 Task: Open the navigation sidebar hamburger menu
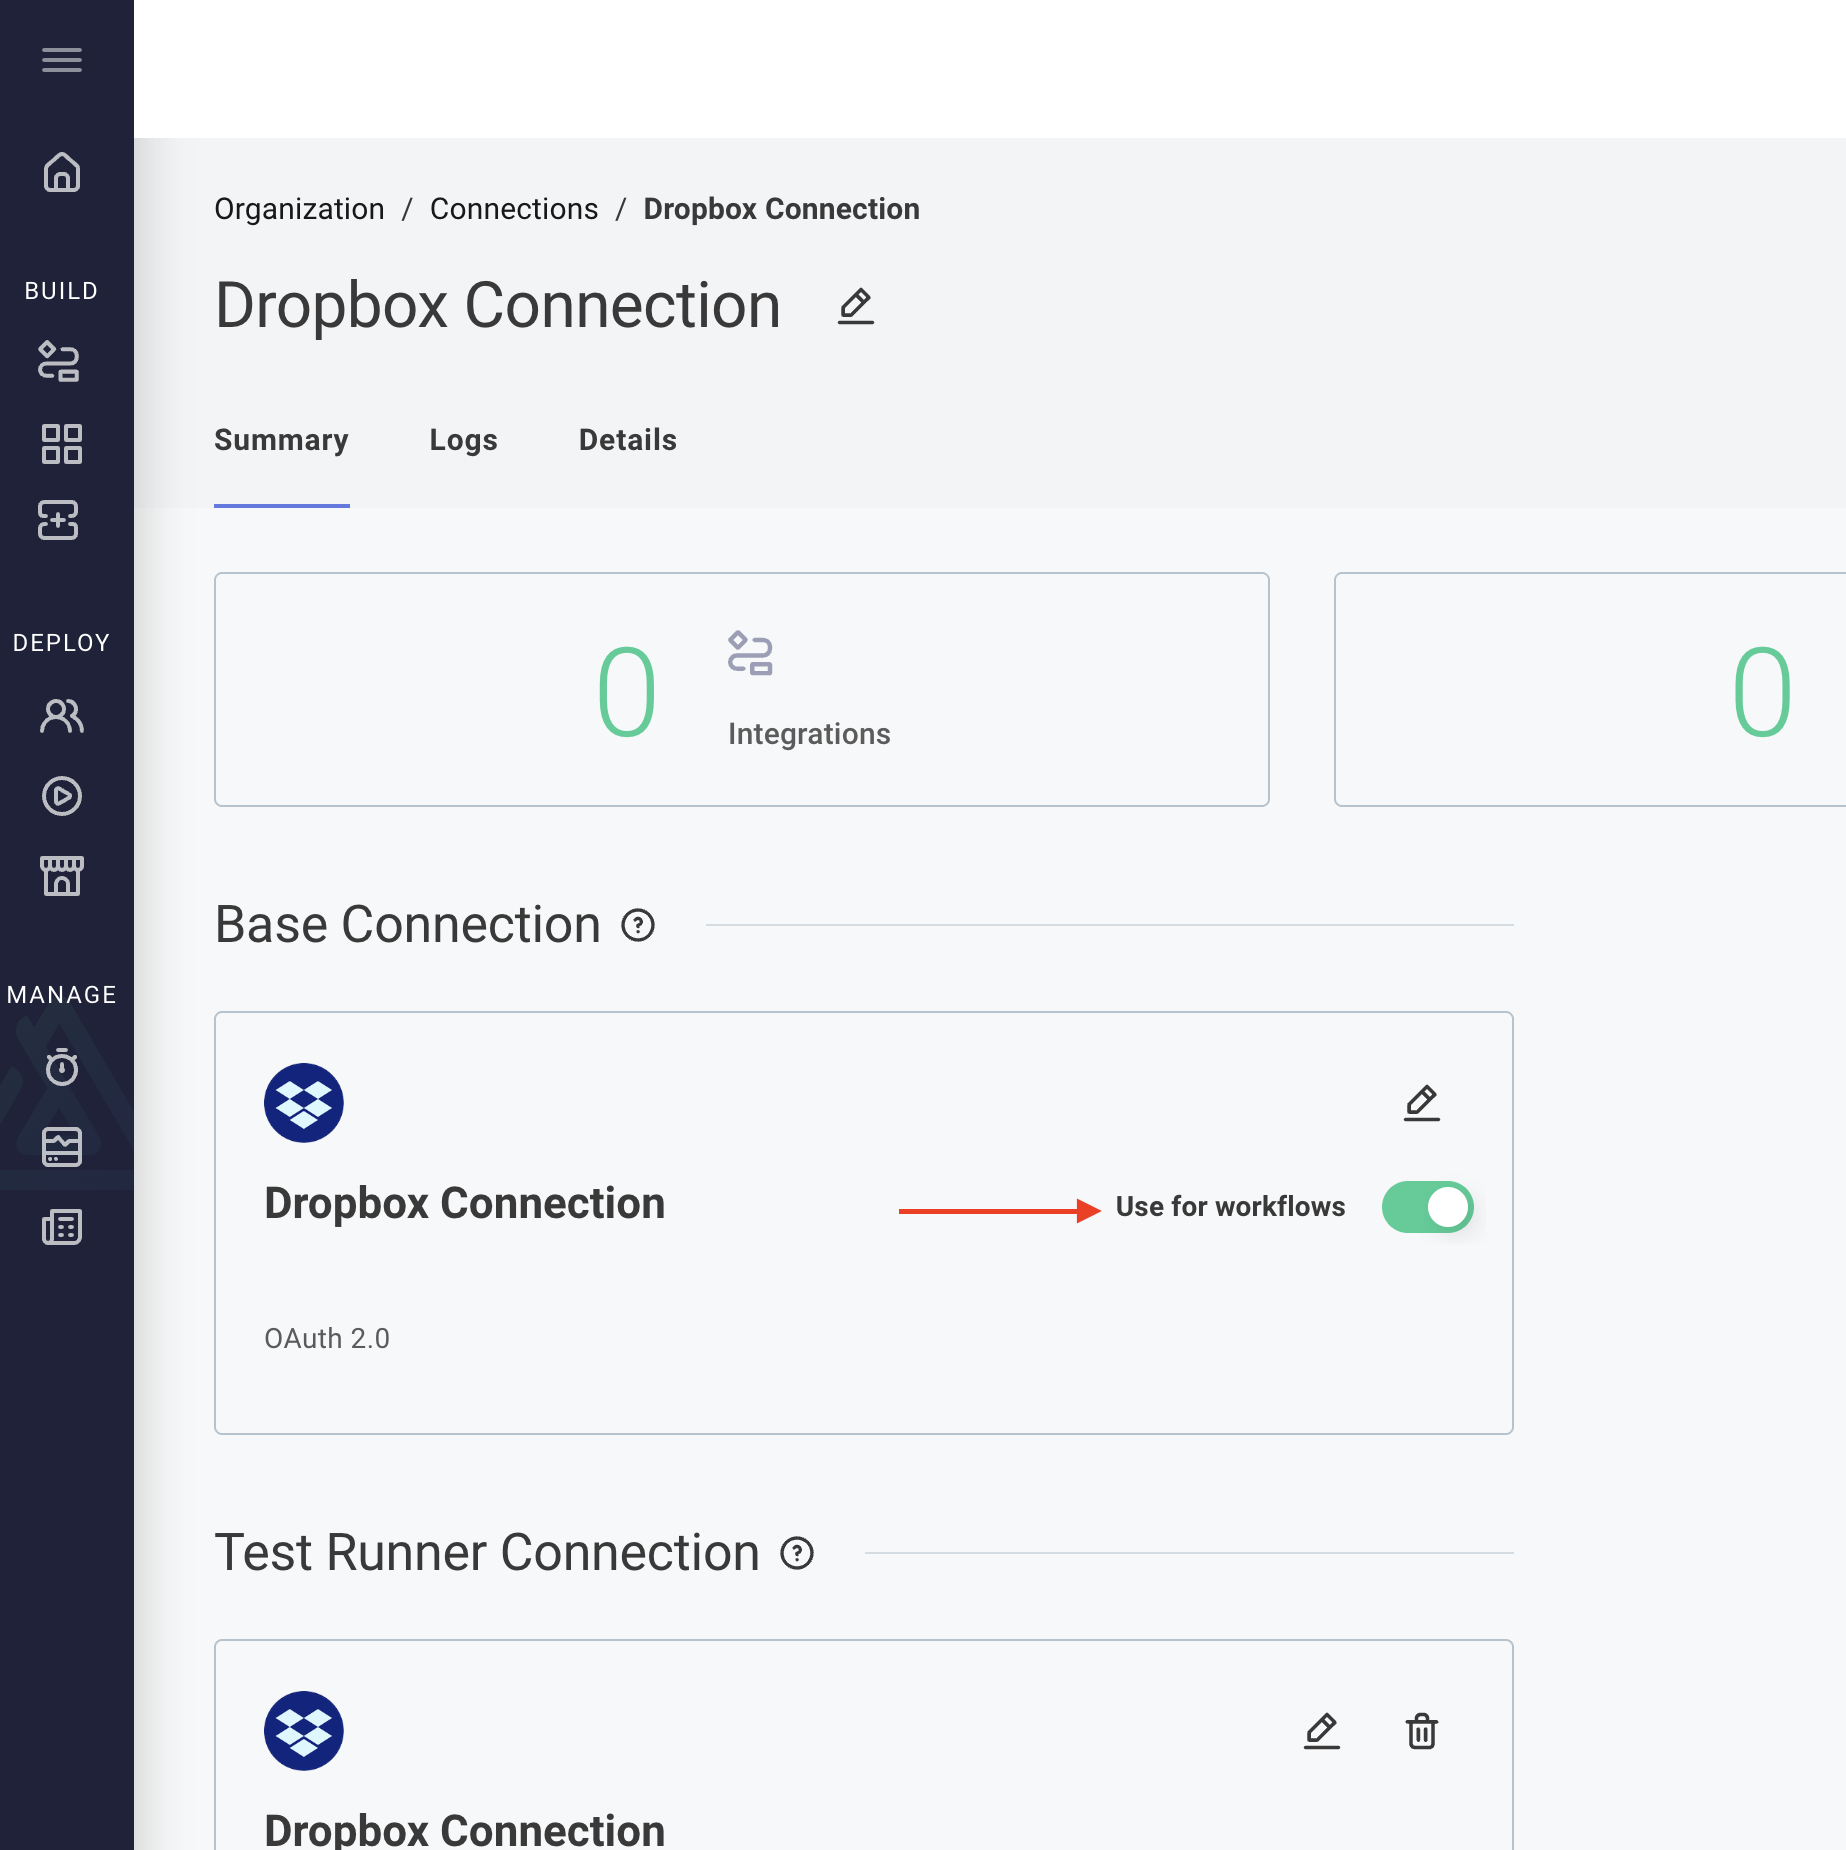(63, 61)
